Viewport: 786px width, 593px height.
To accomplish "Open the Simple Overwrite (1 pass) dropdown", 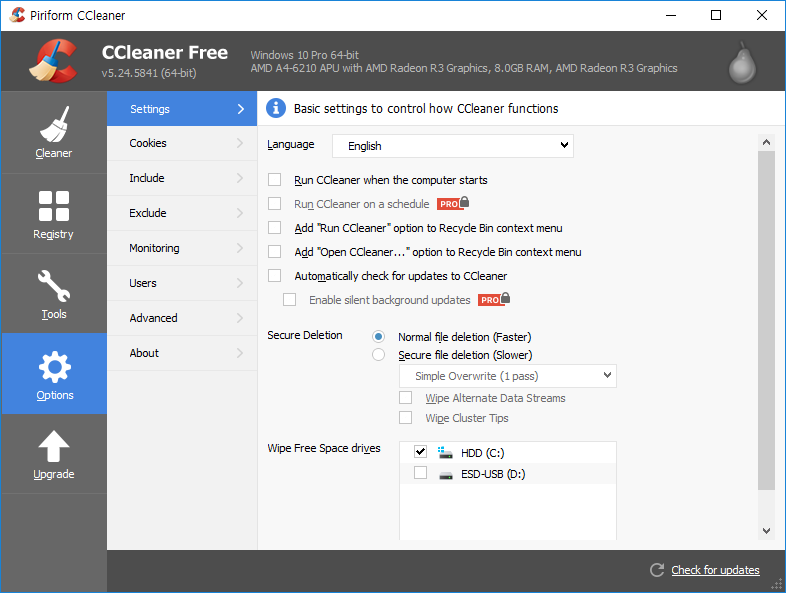I will (x=508, y=376).
